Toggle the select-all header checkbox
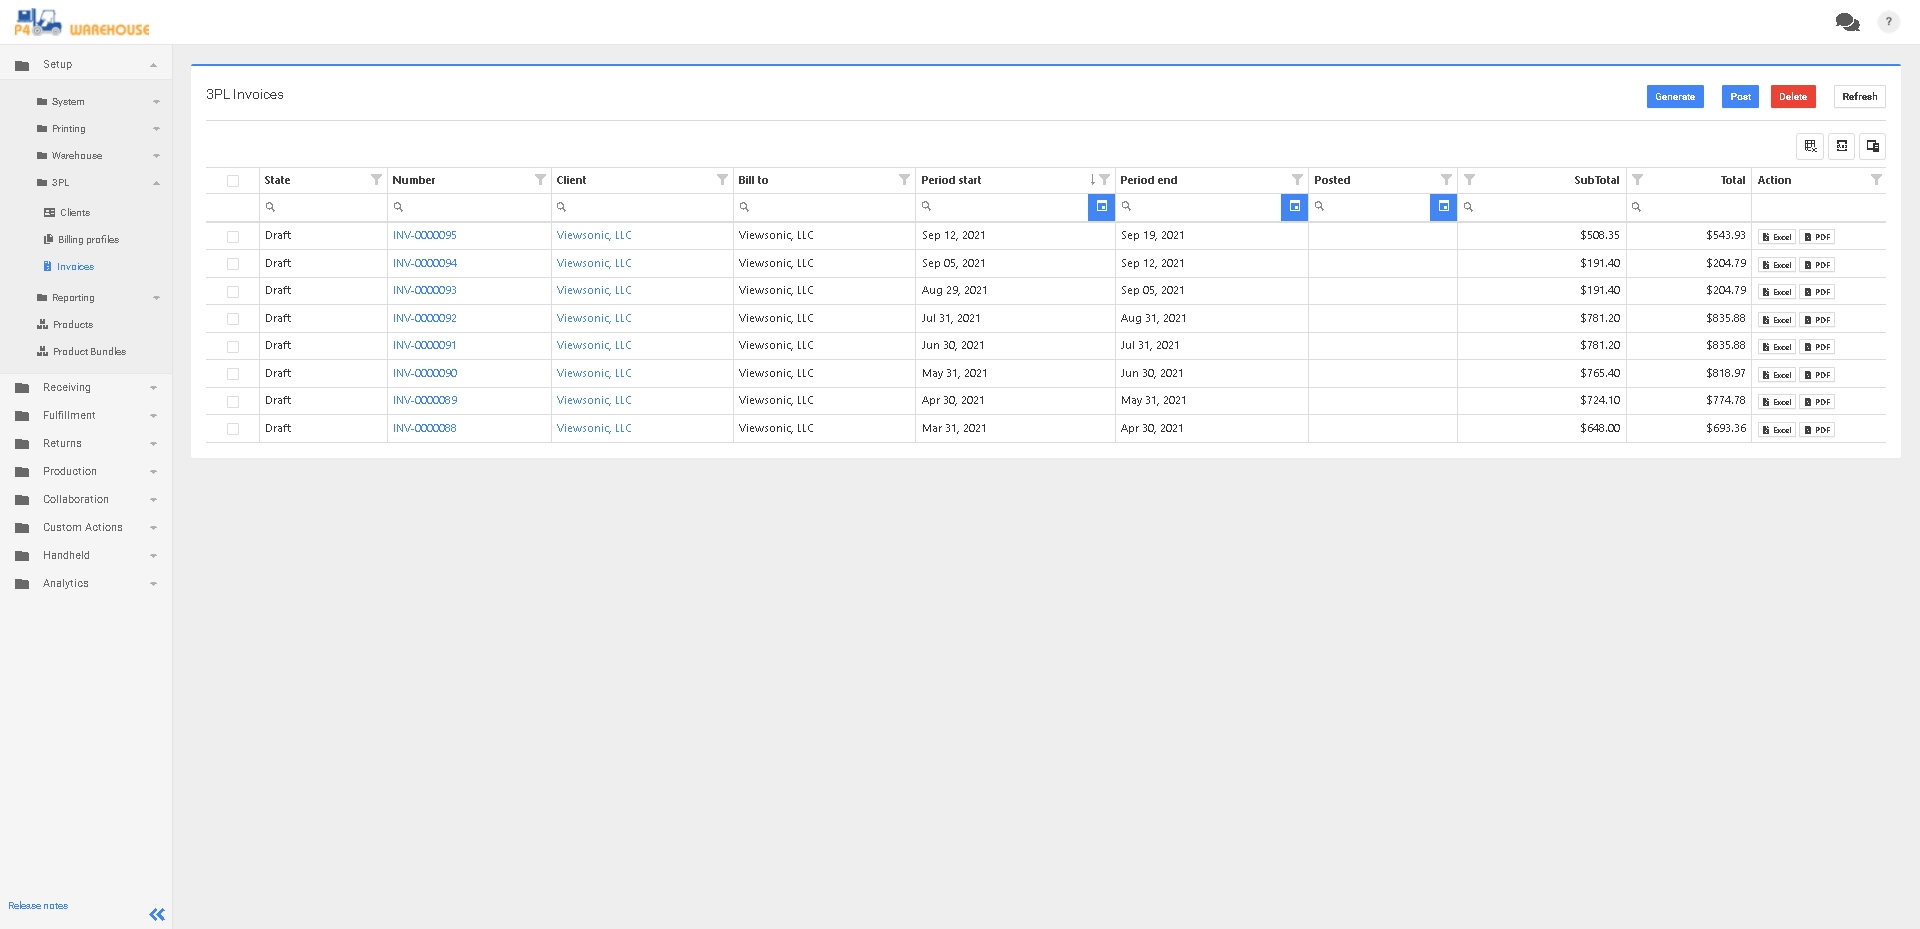 click(x=233, y=181)
